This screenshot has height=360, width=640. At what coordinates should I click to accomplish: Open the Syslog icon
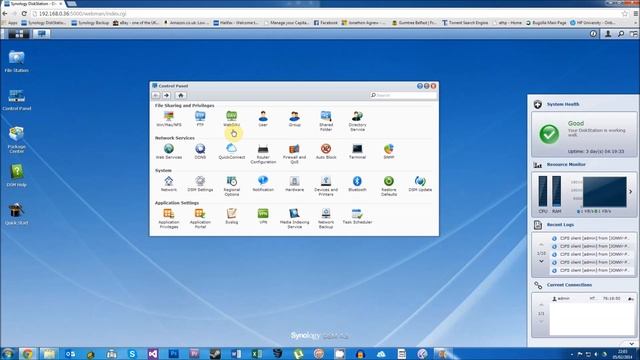tap(231, 216)
